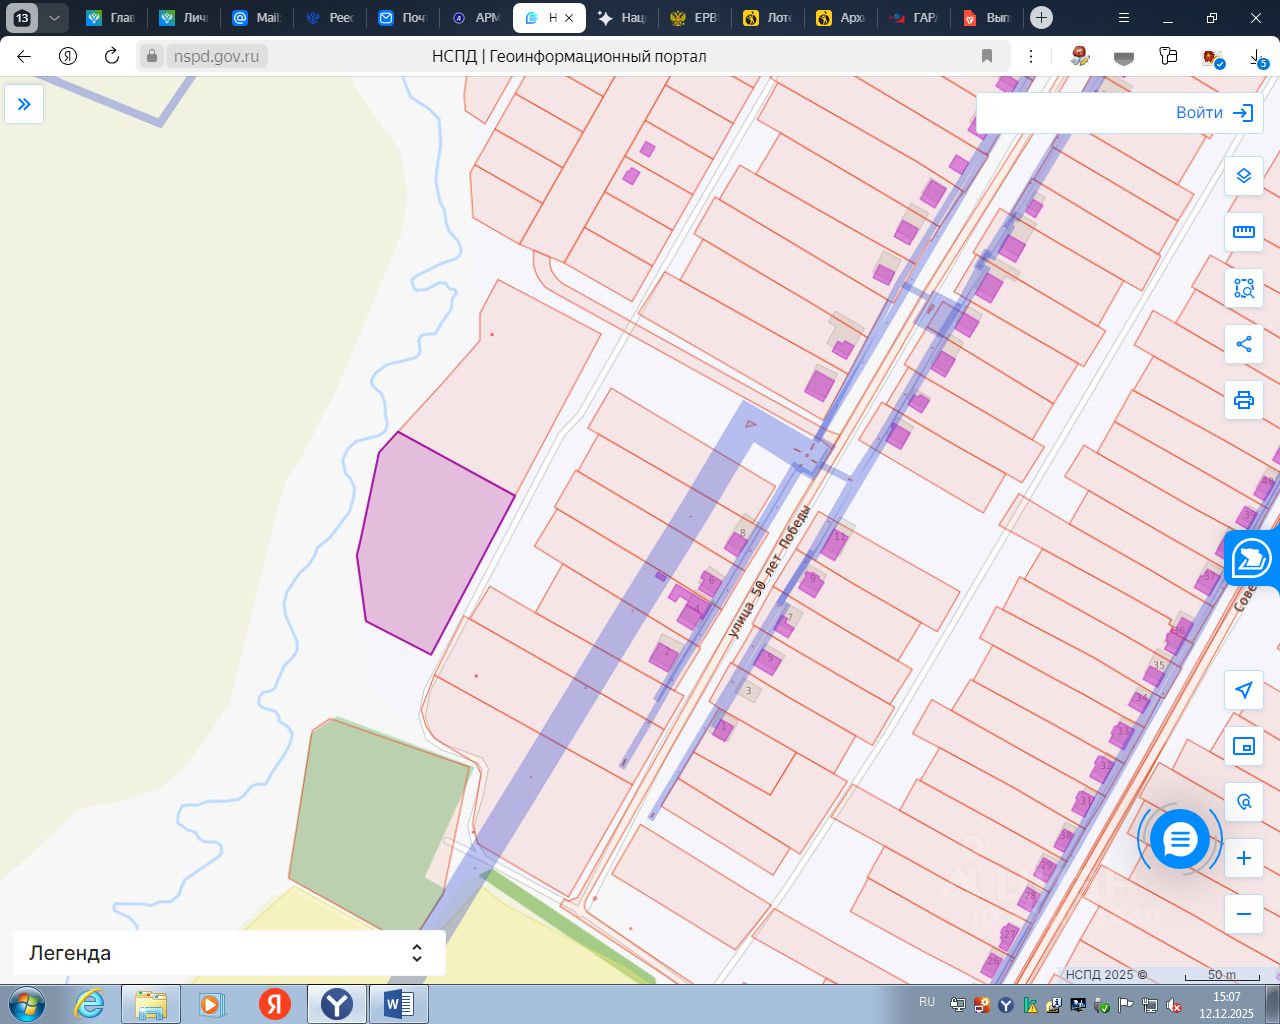
Task: Switch to the ЕРВ browser tab
Action: 695,18
